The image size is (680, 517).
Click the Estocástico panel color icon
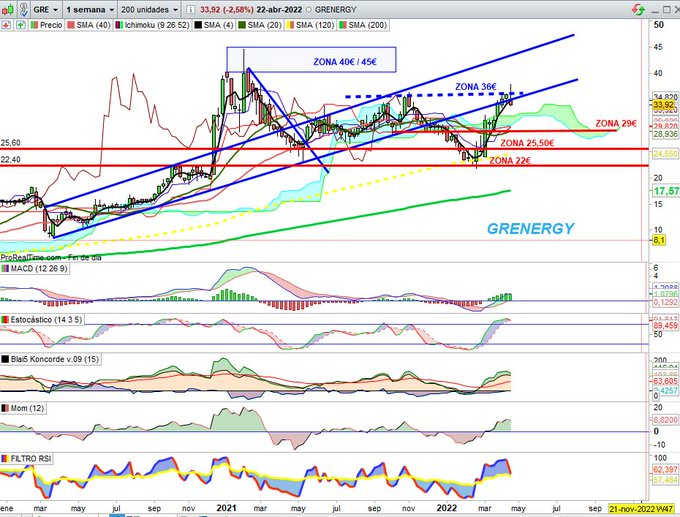click(5, 320)
